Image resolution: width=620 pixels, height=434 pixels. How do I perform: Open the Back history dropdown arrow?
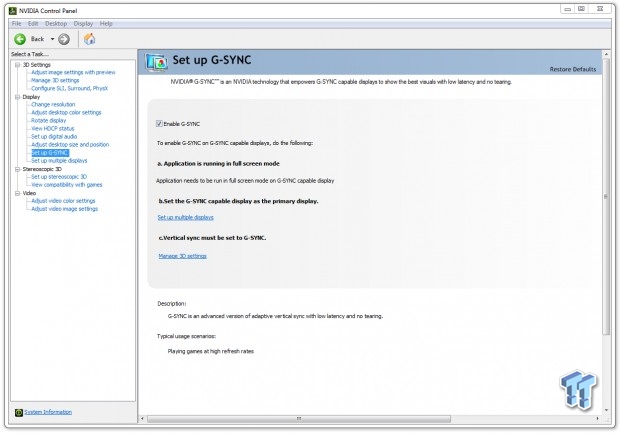click(52, 39)
